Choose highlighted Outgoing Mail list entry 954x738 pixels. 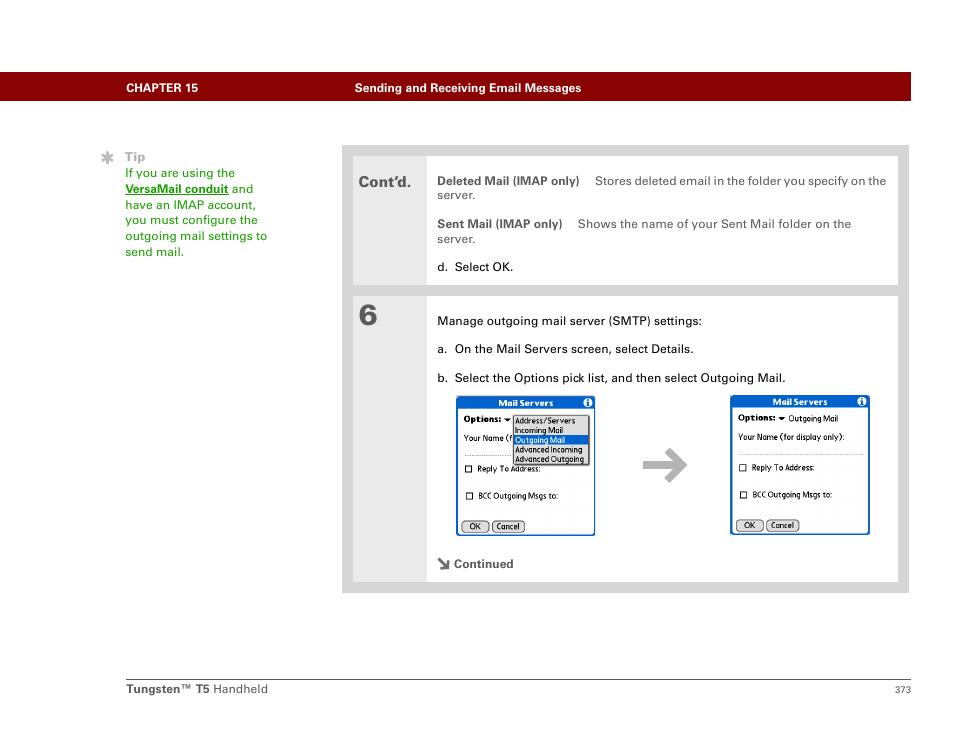pos(551,440)
